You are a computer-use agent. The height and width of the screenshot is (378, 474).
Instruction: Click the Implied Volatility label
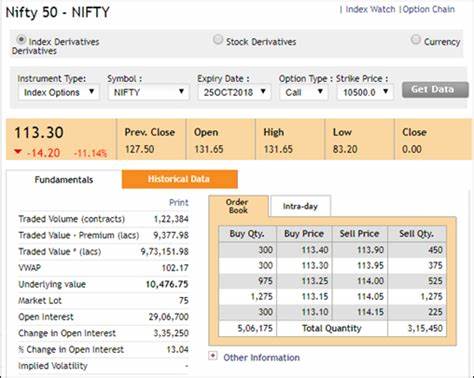pos(53,366)
